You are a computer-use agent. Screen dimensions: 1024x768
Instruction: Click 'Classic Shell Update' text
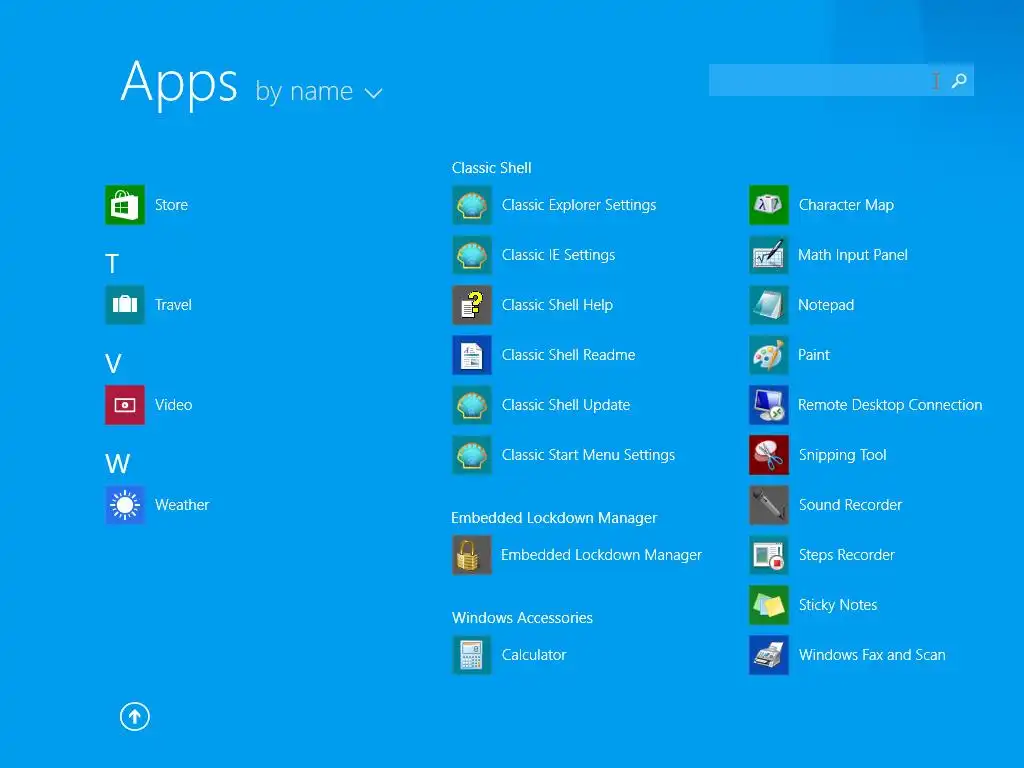pyautogui.click(x=566, y=405)
